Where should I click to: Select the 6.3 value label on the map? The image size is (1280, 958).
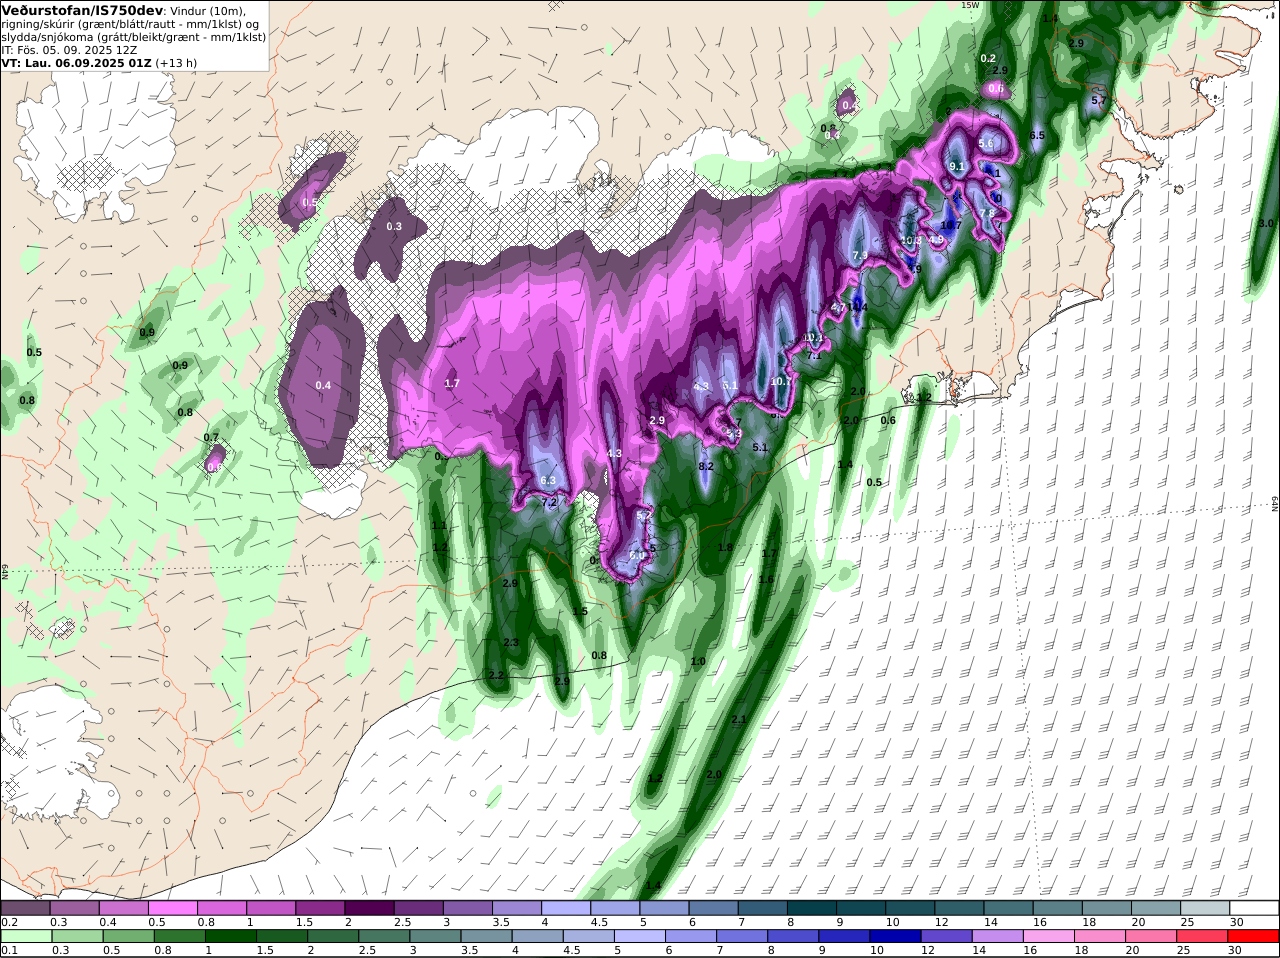coord(548,481)
